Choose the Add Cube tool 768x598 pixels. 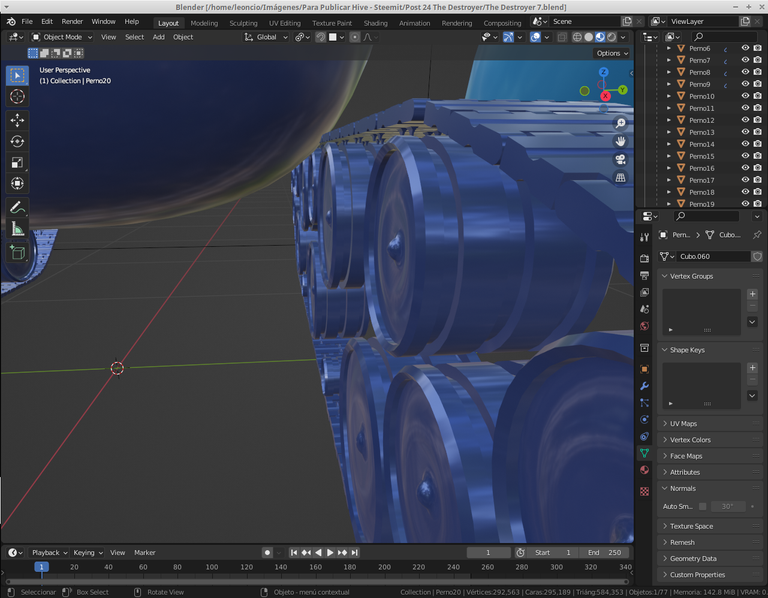click(17, 252)
